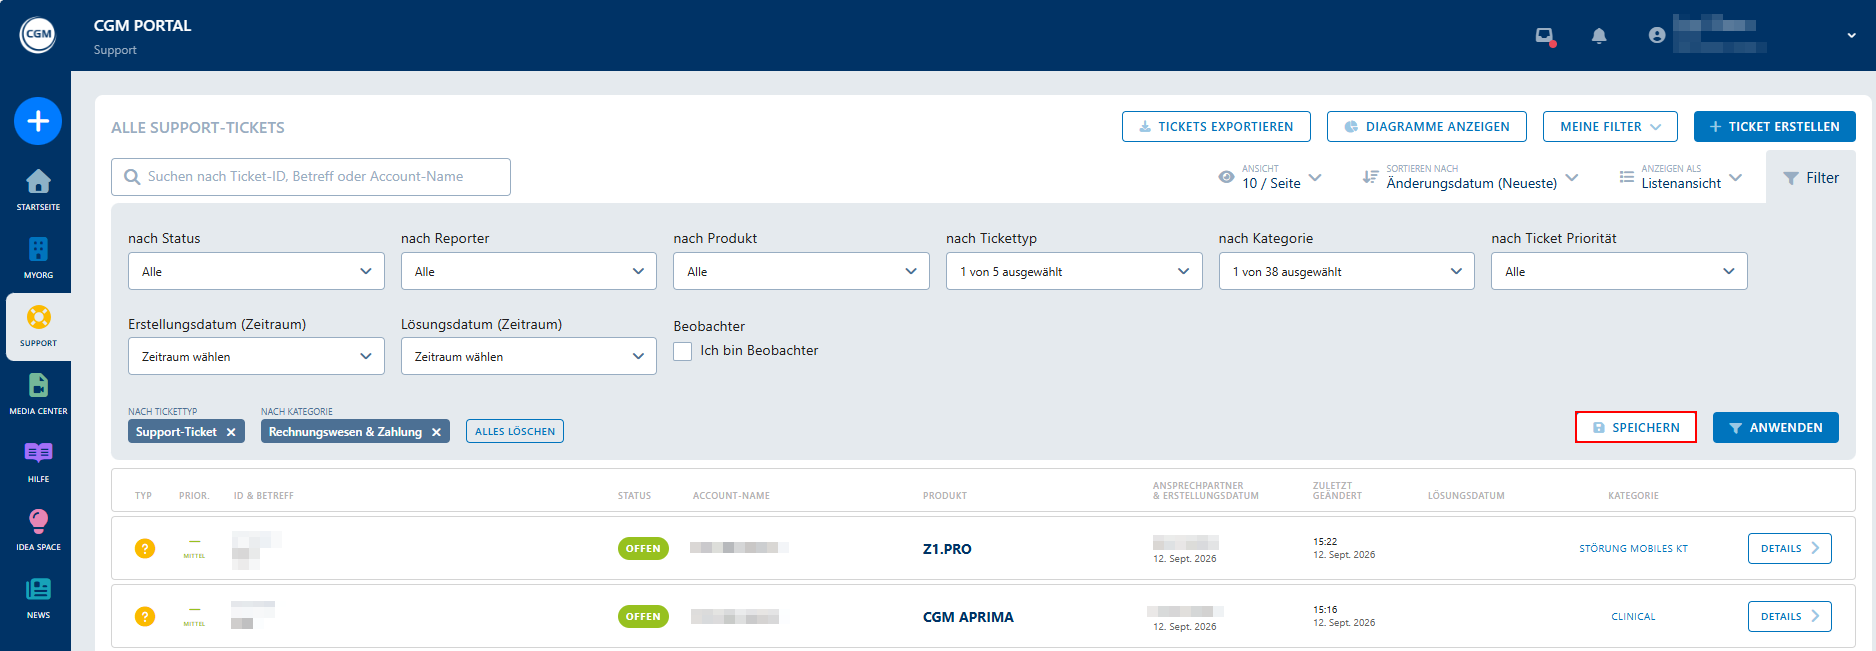1876x651 pixels.
Task: Open Support section in sidebar
Action: click(38, 326)
